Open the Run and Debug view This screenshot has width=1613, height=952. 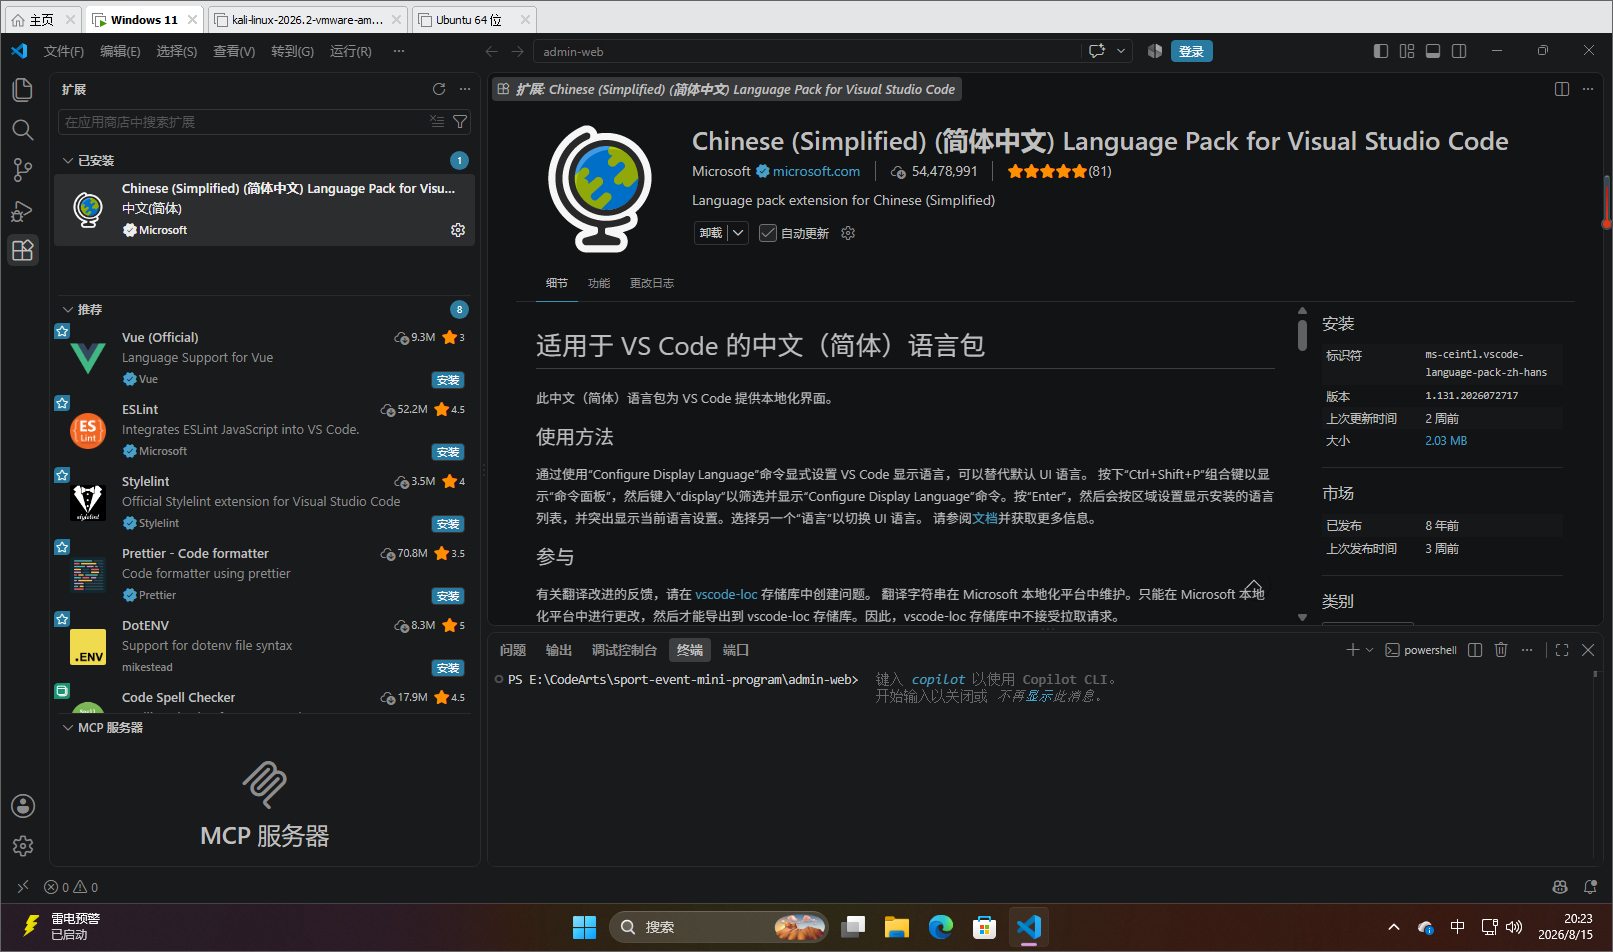[x=22, y=210]
